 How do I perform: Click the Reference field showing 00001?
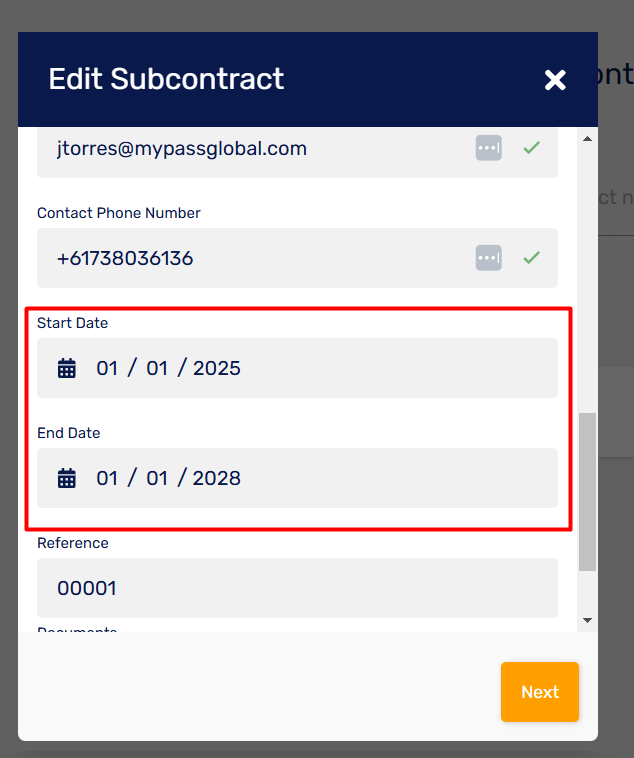297,588
